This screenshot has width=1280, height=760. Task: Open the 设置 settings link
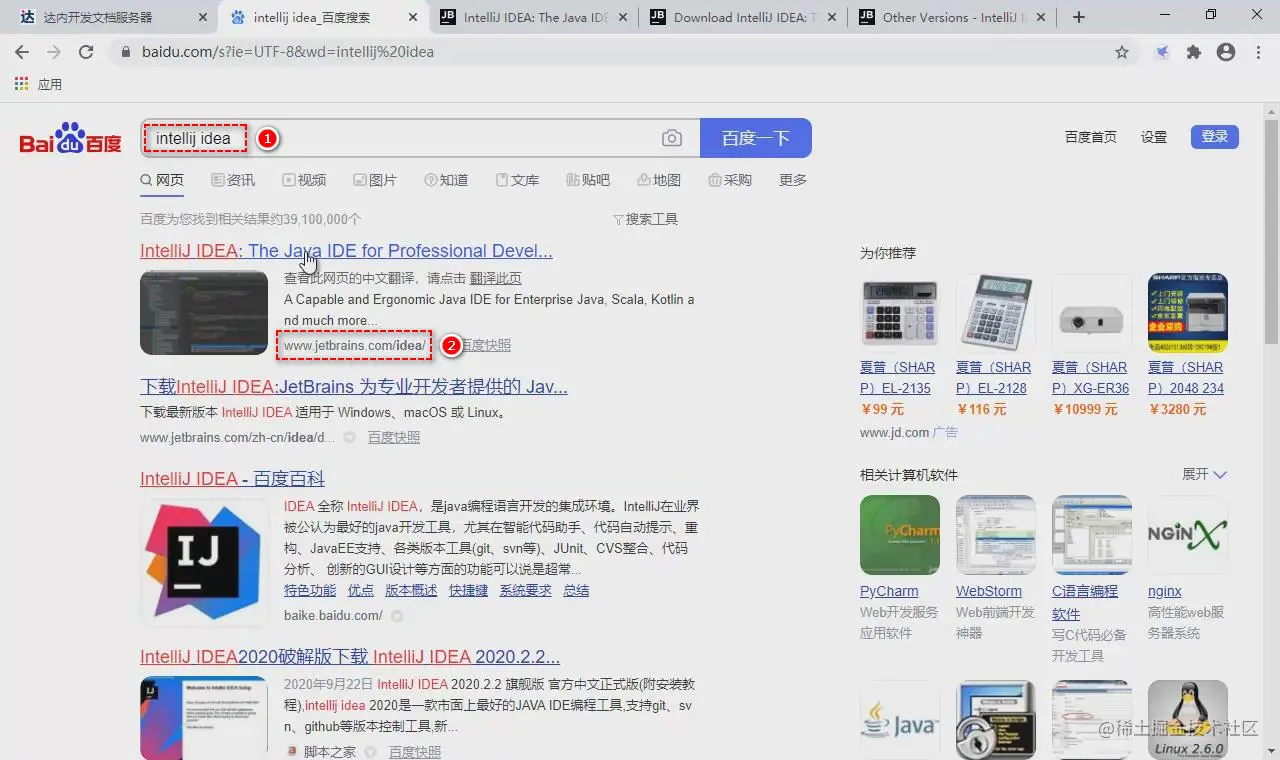[x=1154, y=137]
